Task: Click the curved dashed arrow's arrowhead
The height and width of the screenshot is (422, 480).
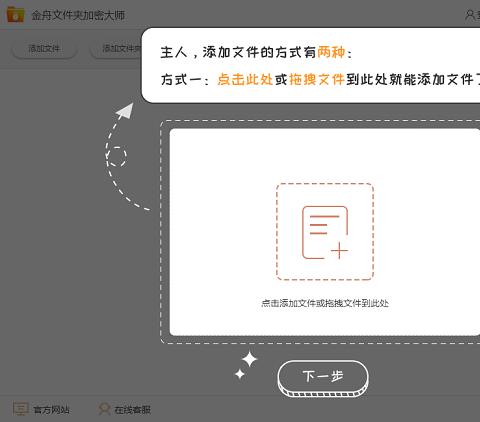Action: (x=126, y=110)
